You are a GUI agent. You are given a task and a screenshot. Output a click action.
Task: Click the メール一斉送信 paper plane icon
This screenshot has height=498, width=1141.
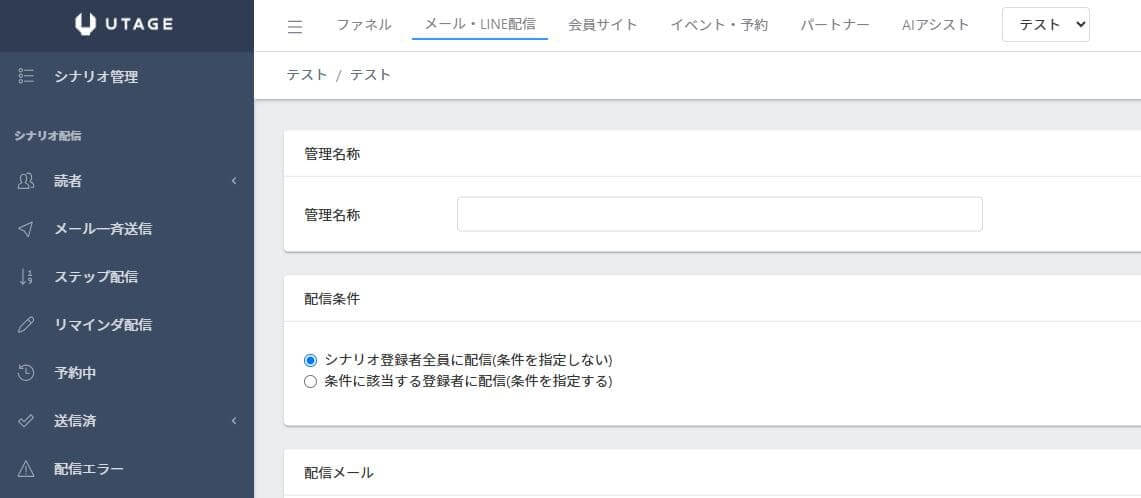click(x=25, y=229)
